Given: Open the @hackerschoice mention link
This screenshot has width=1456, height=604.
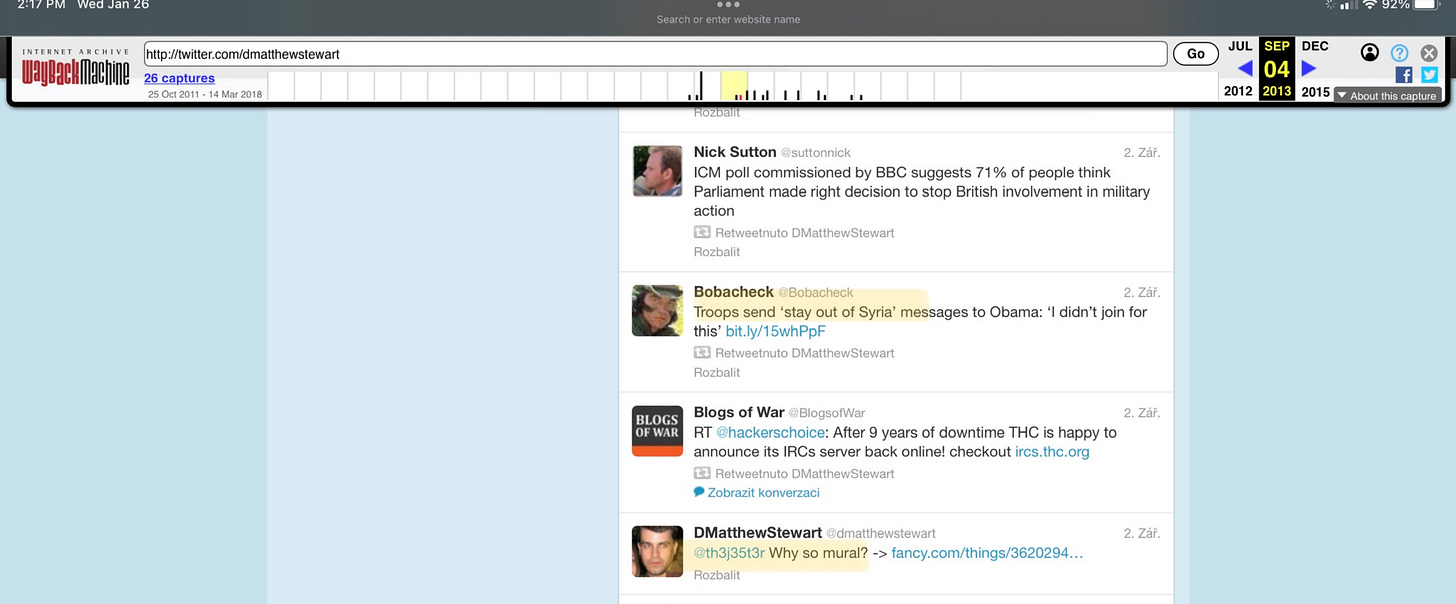Looking at the screenshot, I should pyautogui.click(x=771, y=433).
